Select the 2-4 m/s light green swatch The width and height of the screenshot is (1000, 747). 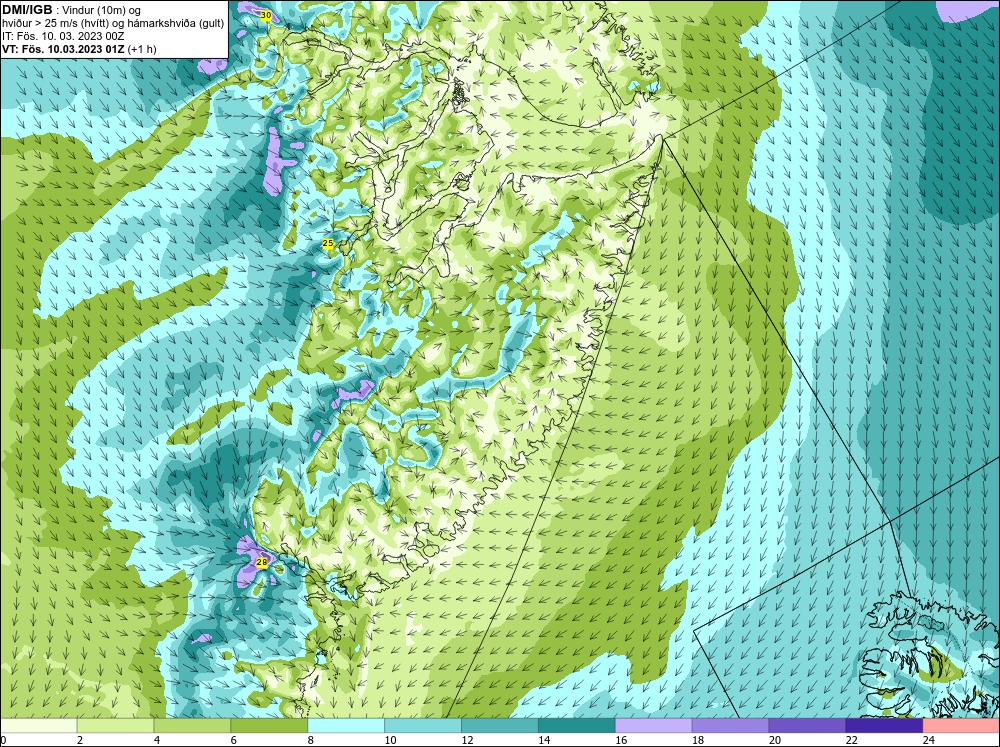pyautogui.click(x=115, y=726)
